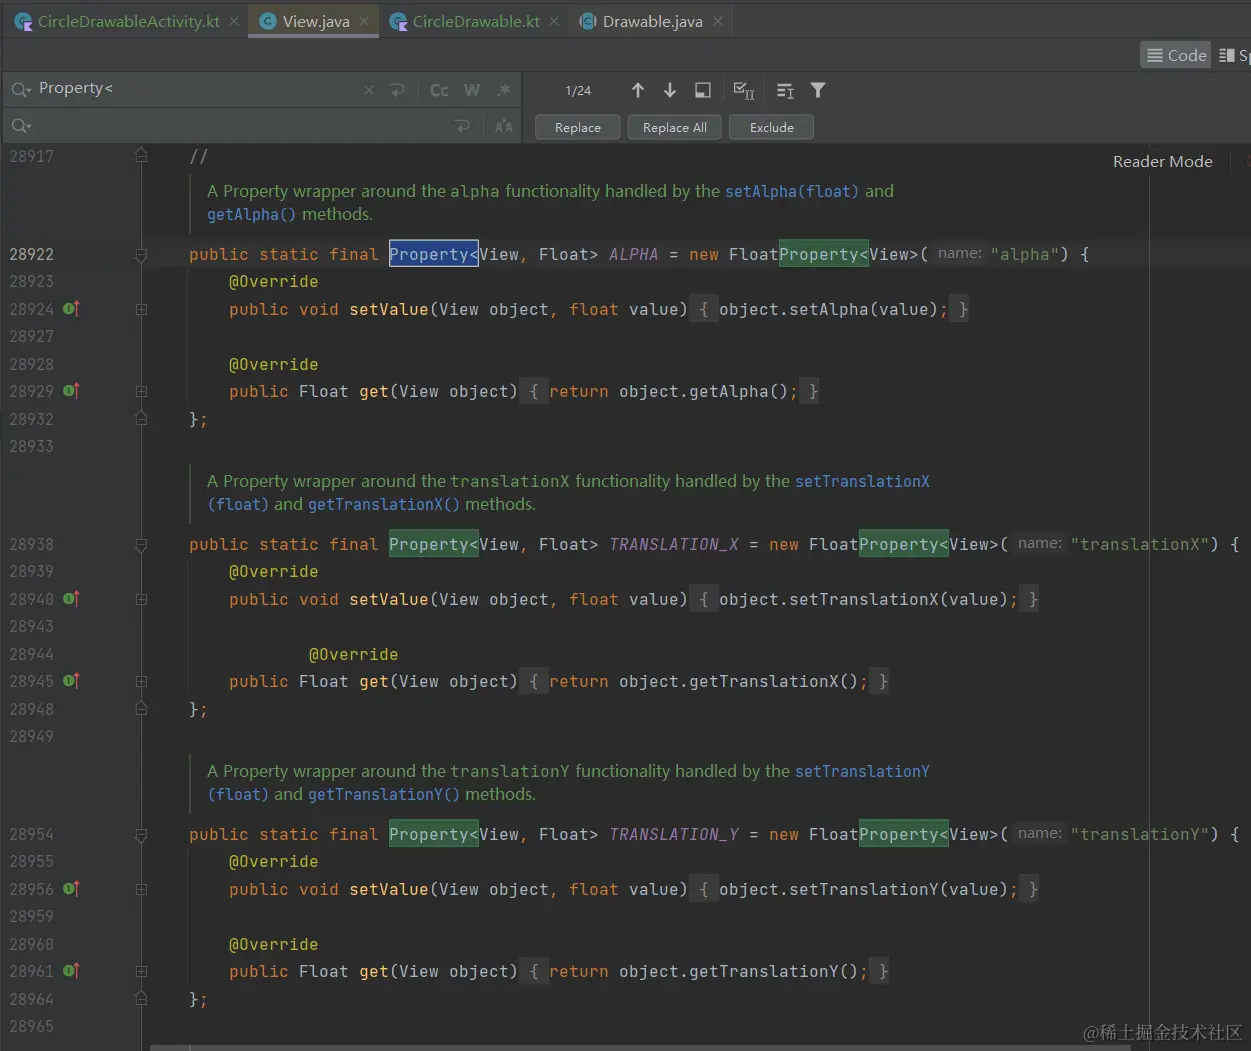Open search history dropdown in find field
Viewport: 1251px width, 1051px height.
[x=21, y=90]
